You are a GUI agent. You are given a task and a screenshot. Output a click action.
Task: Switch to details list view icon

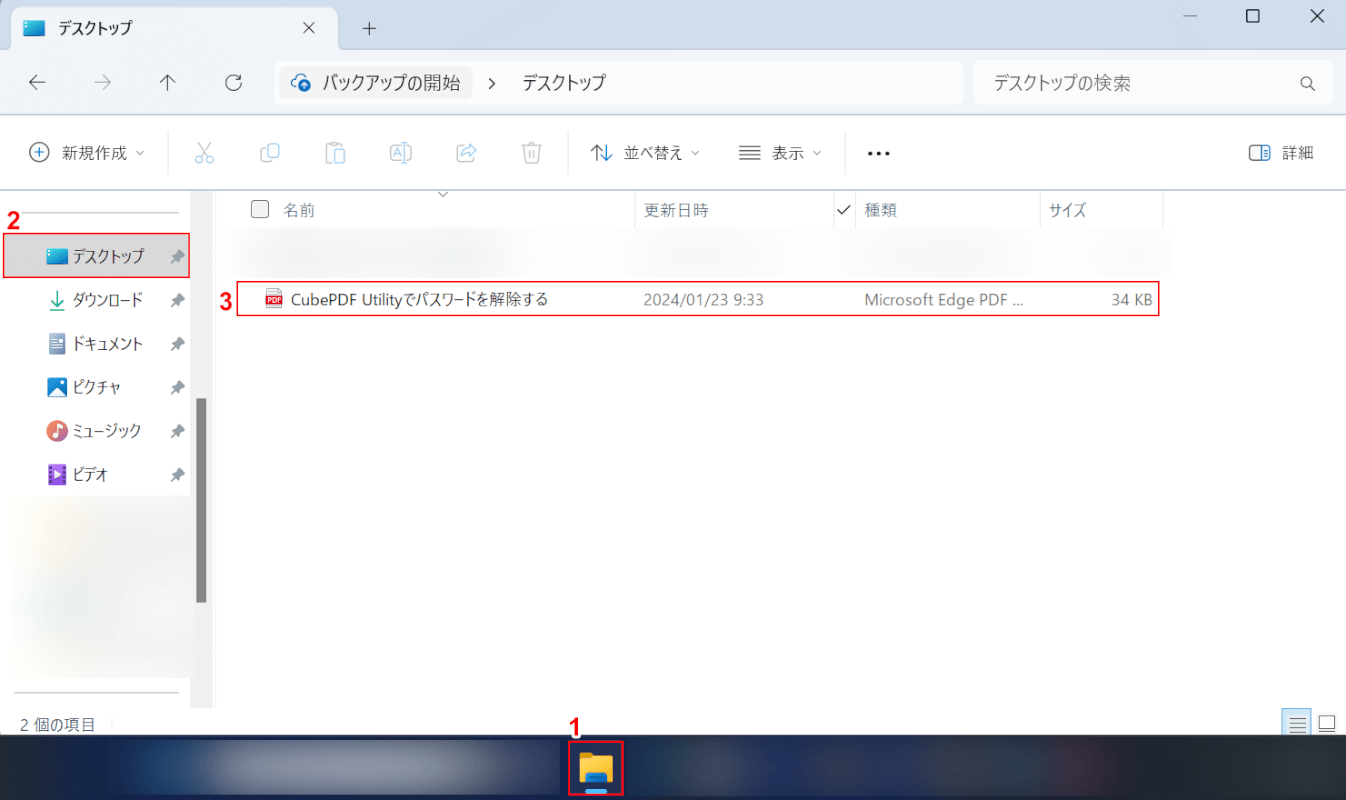click(x=1298, y=724)
